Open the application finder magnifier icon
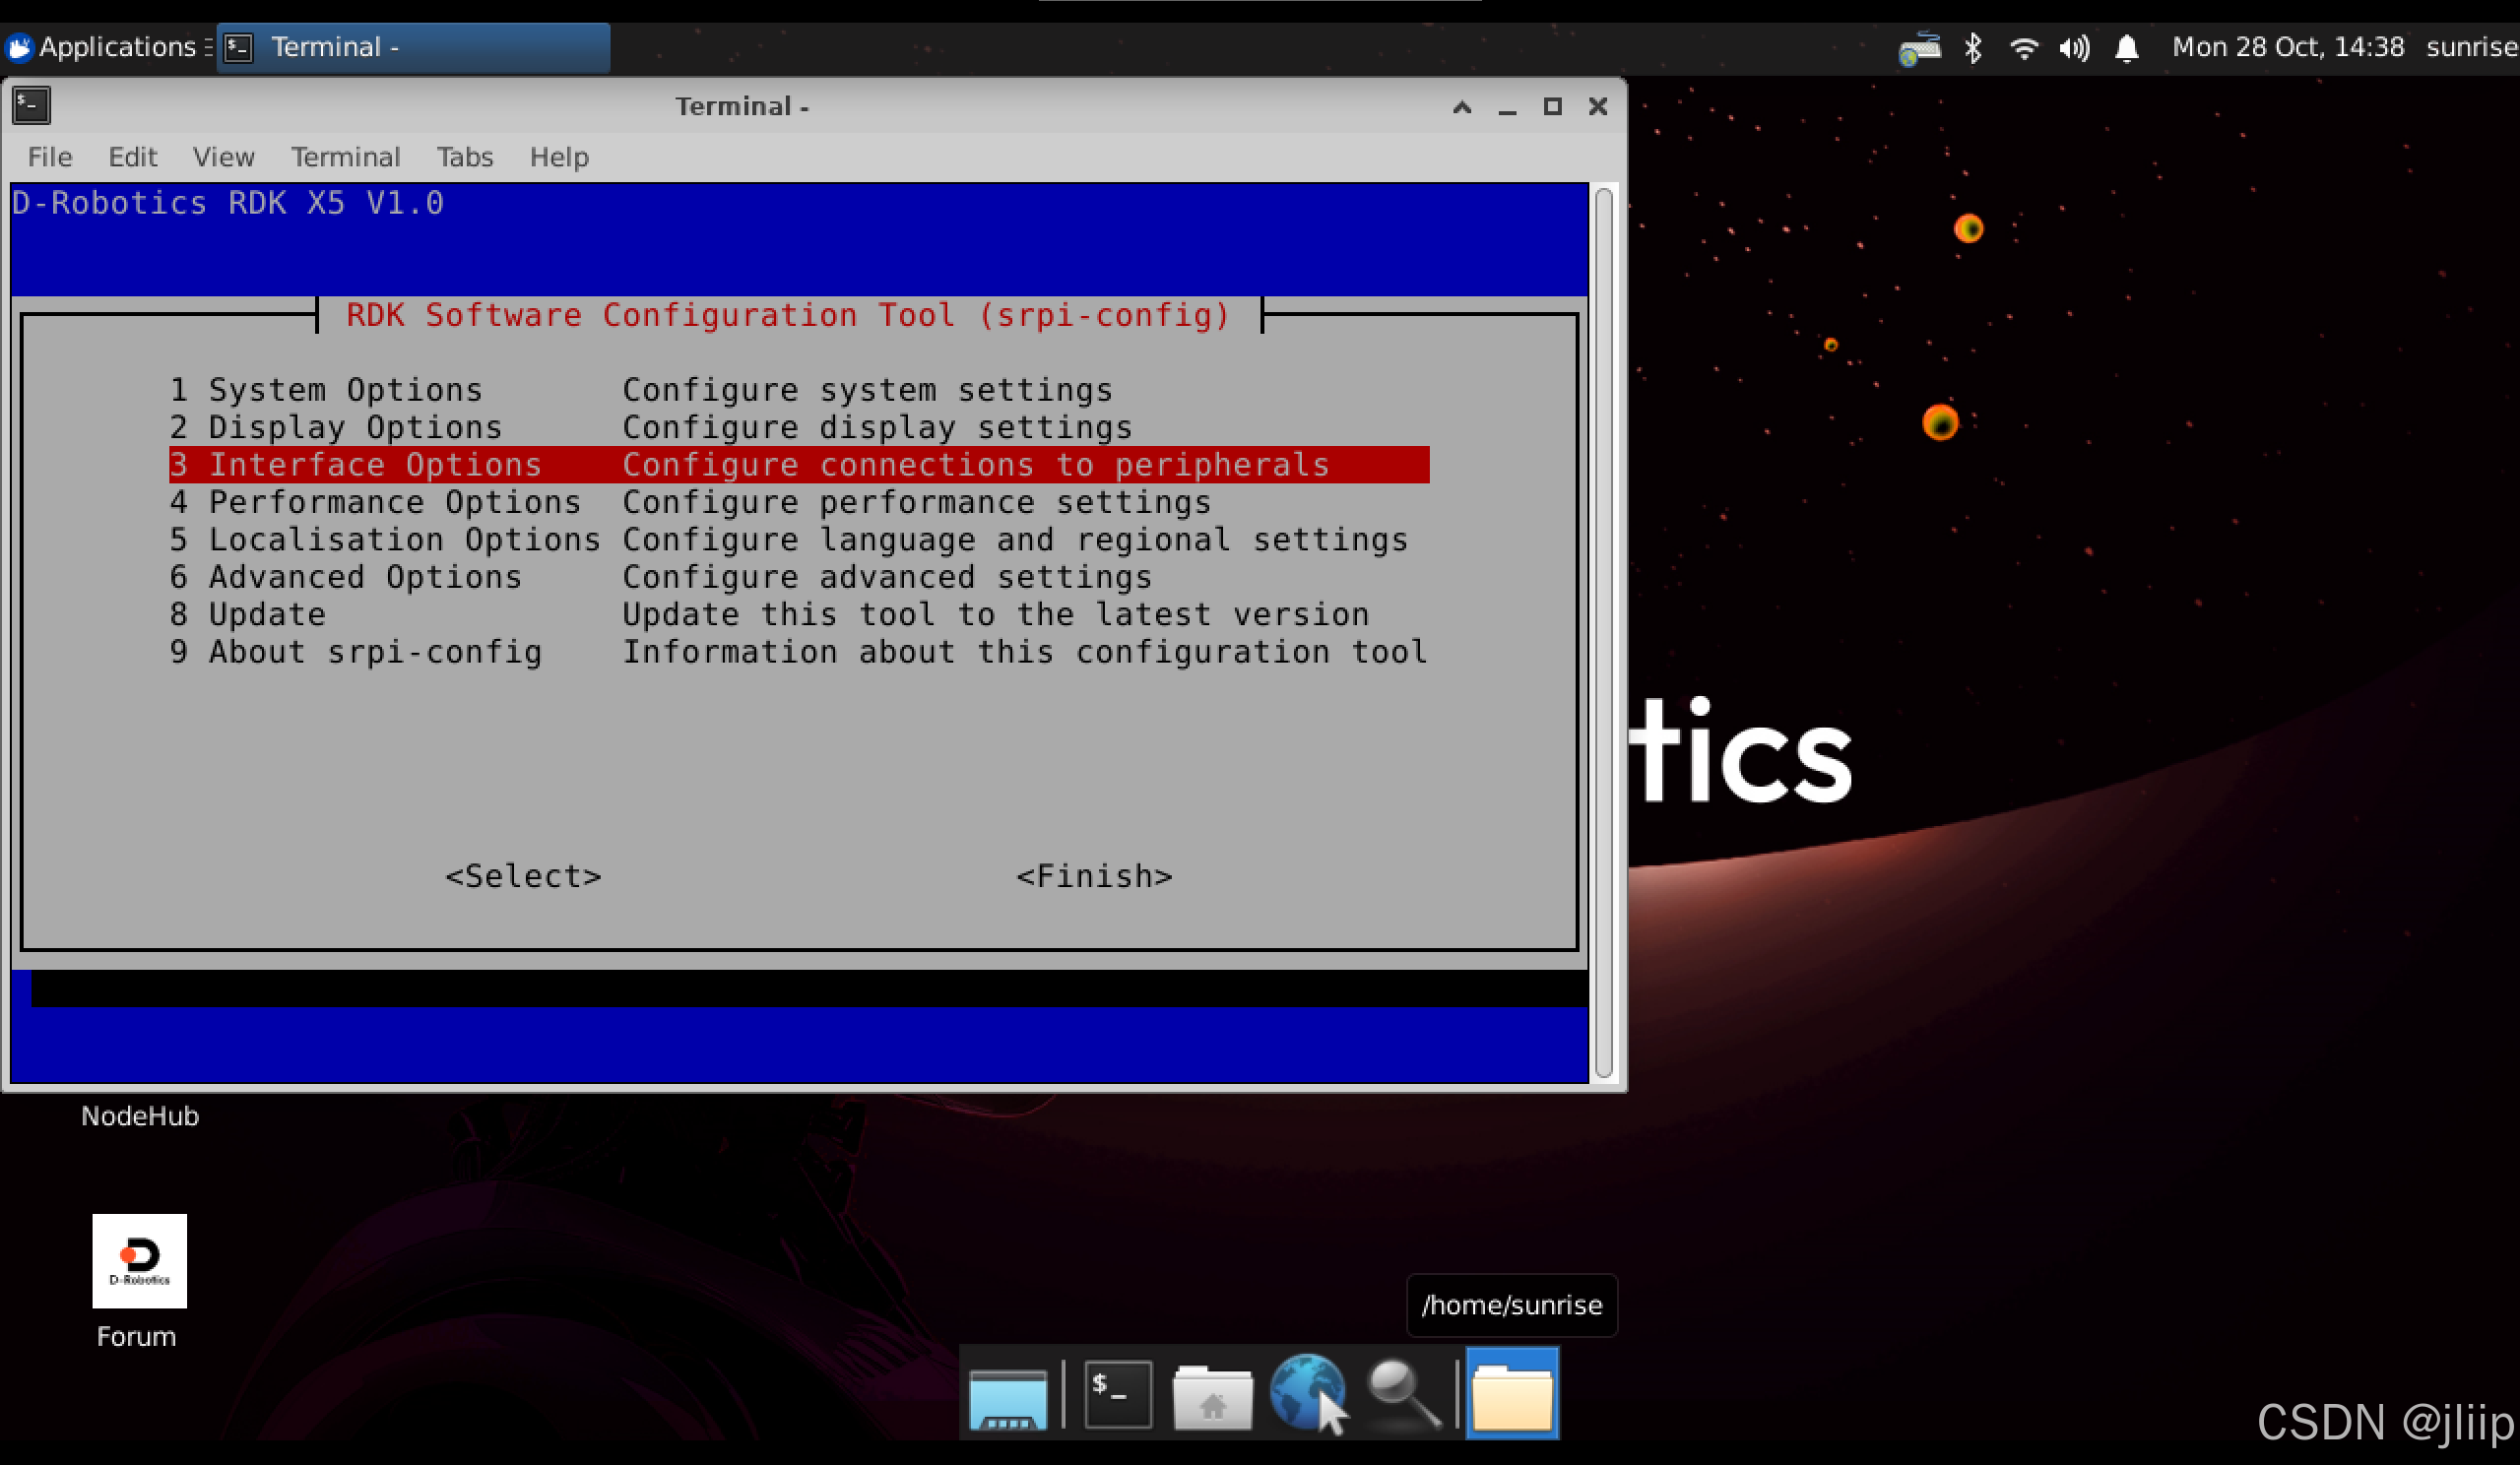This screenshot has width=2520, height=1465. coord(1402,1393)
